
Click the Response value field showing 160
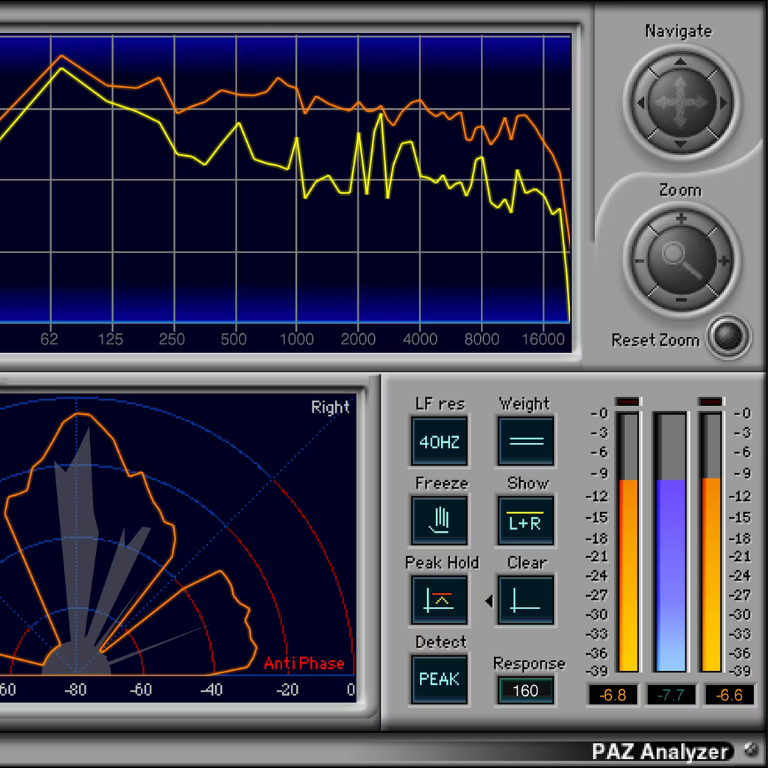525,690
